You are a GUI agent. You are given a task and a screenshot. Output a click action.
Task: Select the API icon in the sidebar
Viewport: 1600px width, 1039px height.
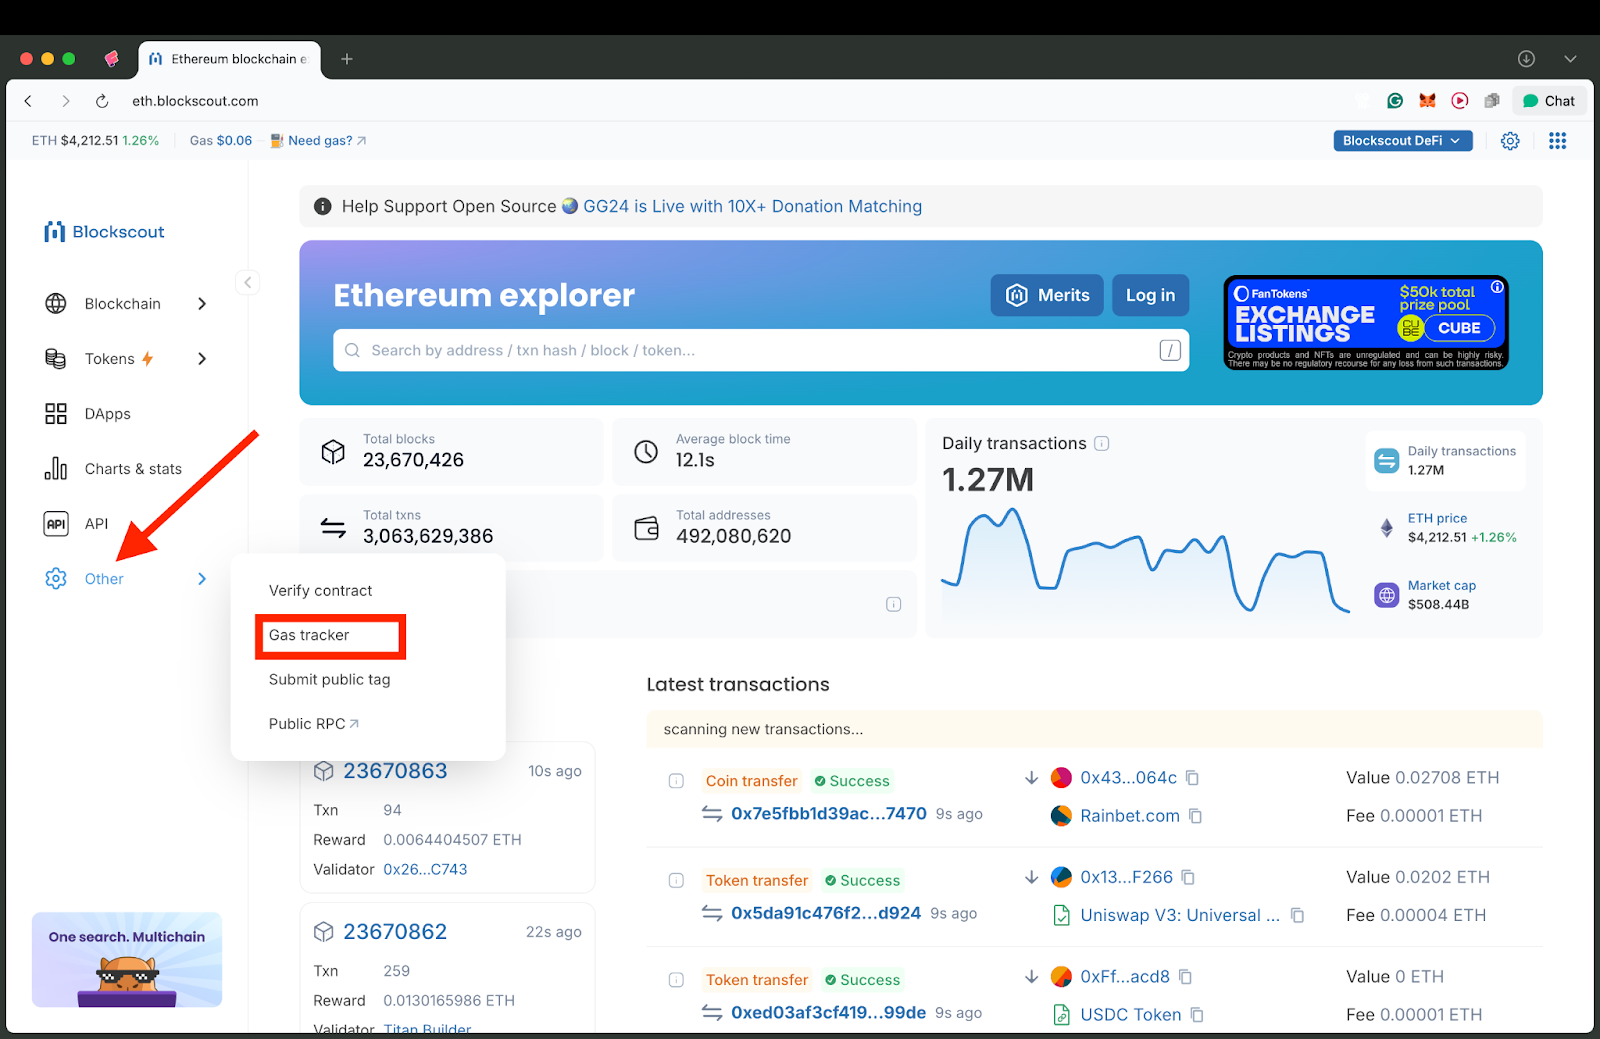click(56, 523)
